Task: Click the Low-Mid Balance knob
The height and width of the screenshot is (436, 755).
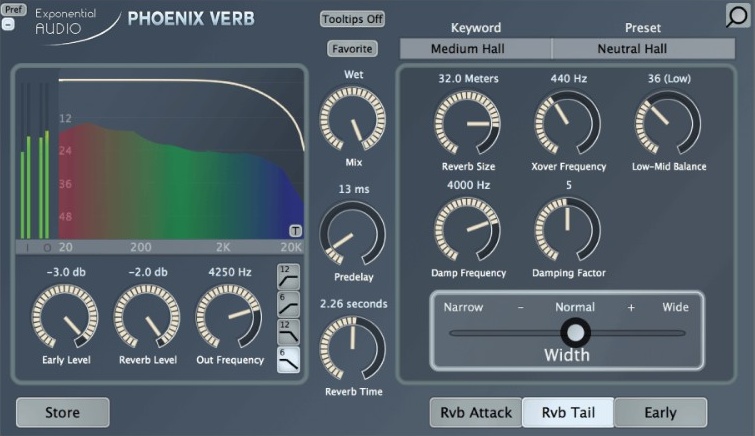Action: [x=668, y=123]
